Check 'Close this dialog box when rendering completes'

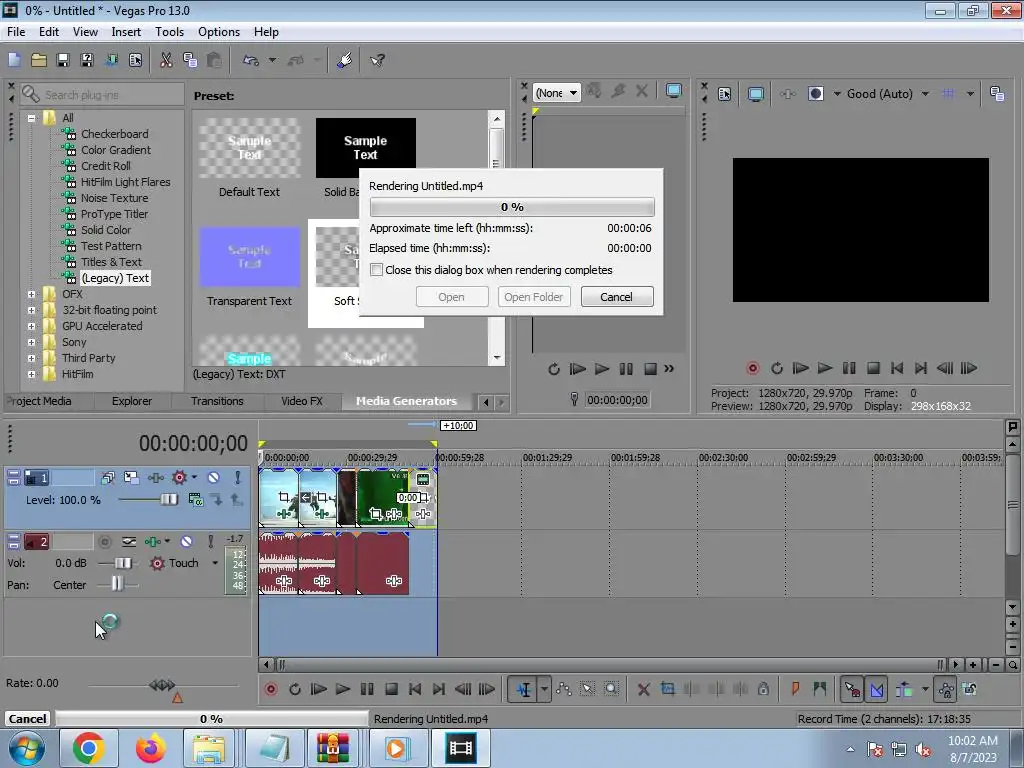point(376,270)
